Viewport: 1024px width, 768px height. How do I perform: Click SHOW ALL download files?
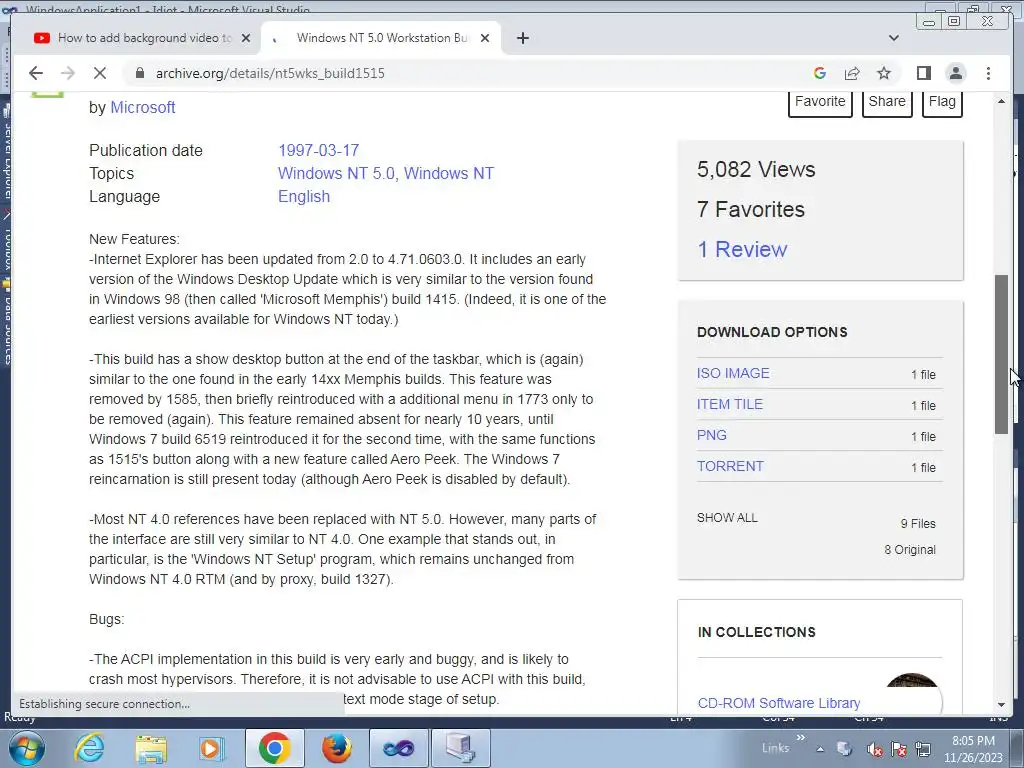(x=727, y=518)
